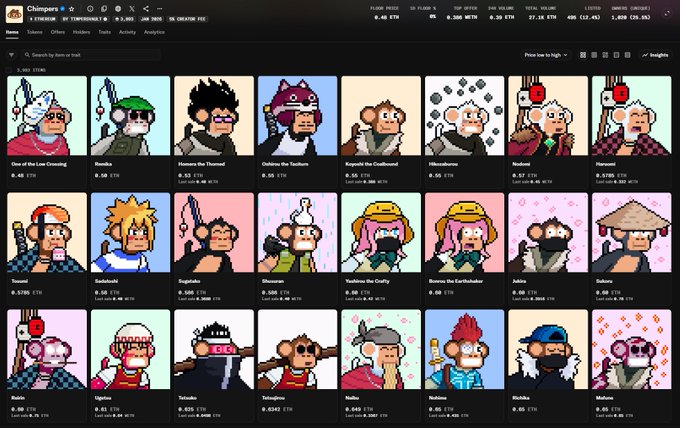Screen dimensions: 680x428
Task: Click the Tetsujirou 0.6342 ETH price
Action: pyautogui.click(x=277, y=409)
